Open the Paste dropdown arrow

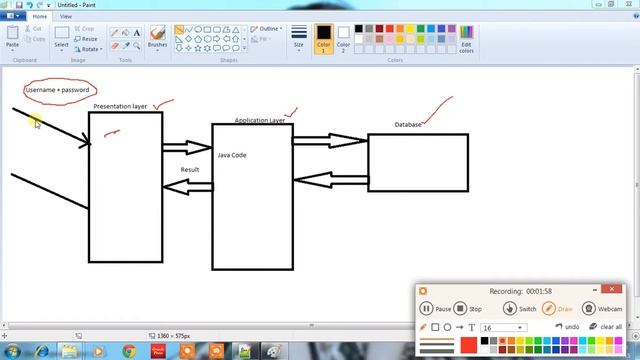[x=12, y=50]
